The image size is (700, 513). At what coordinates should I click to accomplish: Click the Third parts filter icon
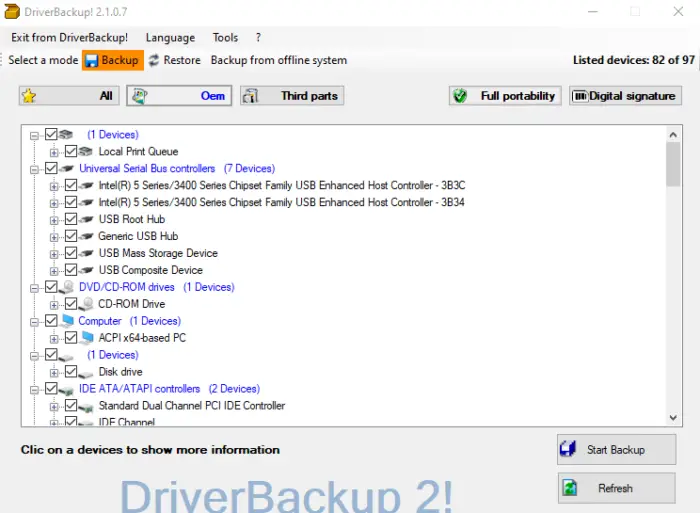[x=251, y=96]
